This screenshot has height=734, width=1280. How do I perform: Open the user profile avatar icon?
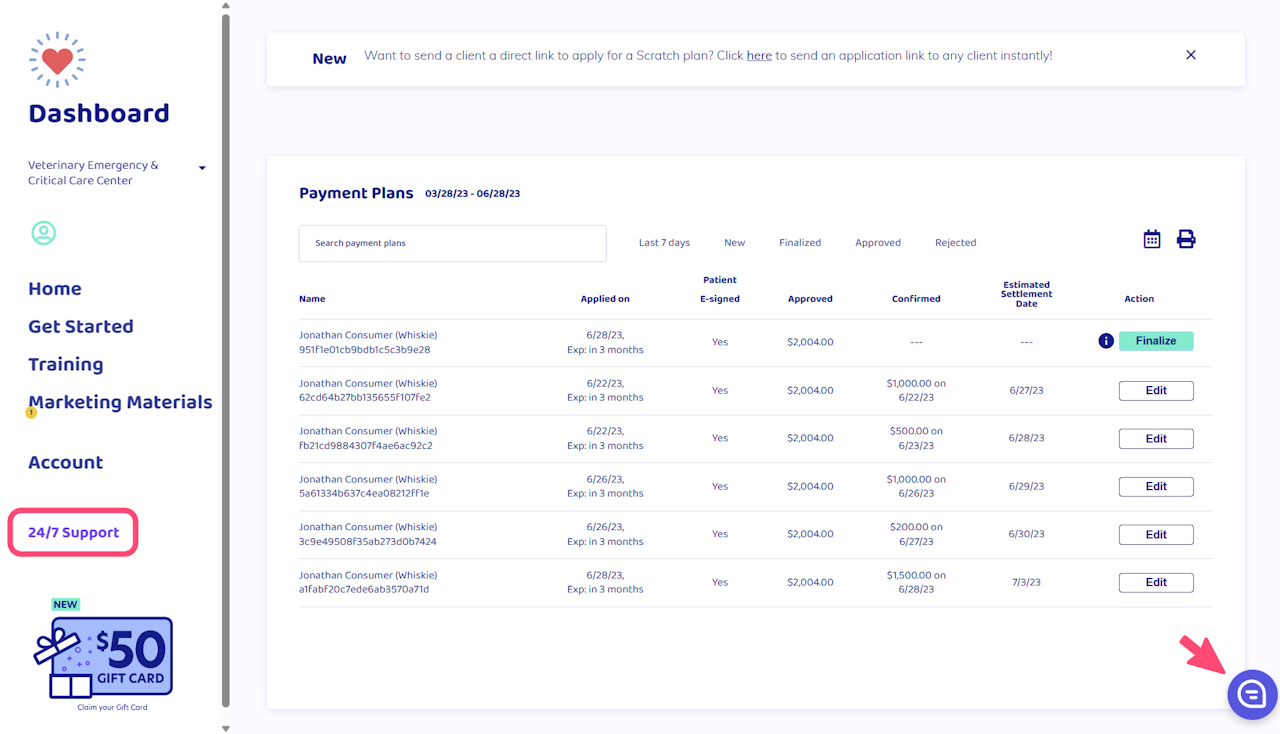(43, 233)
